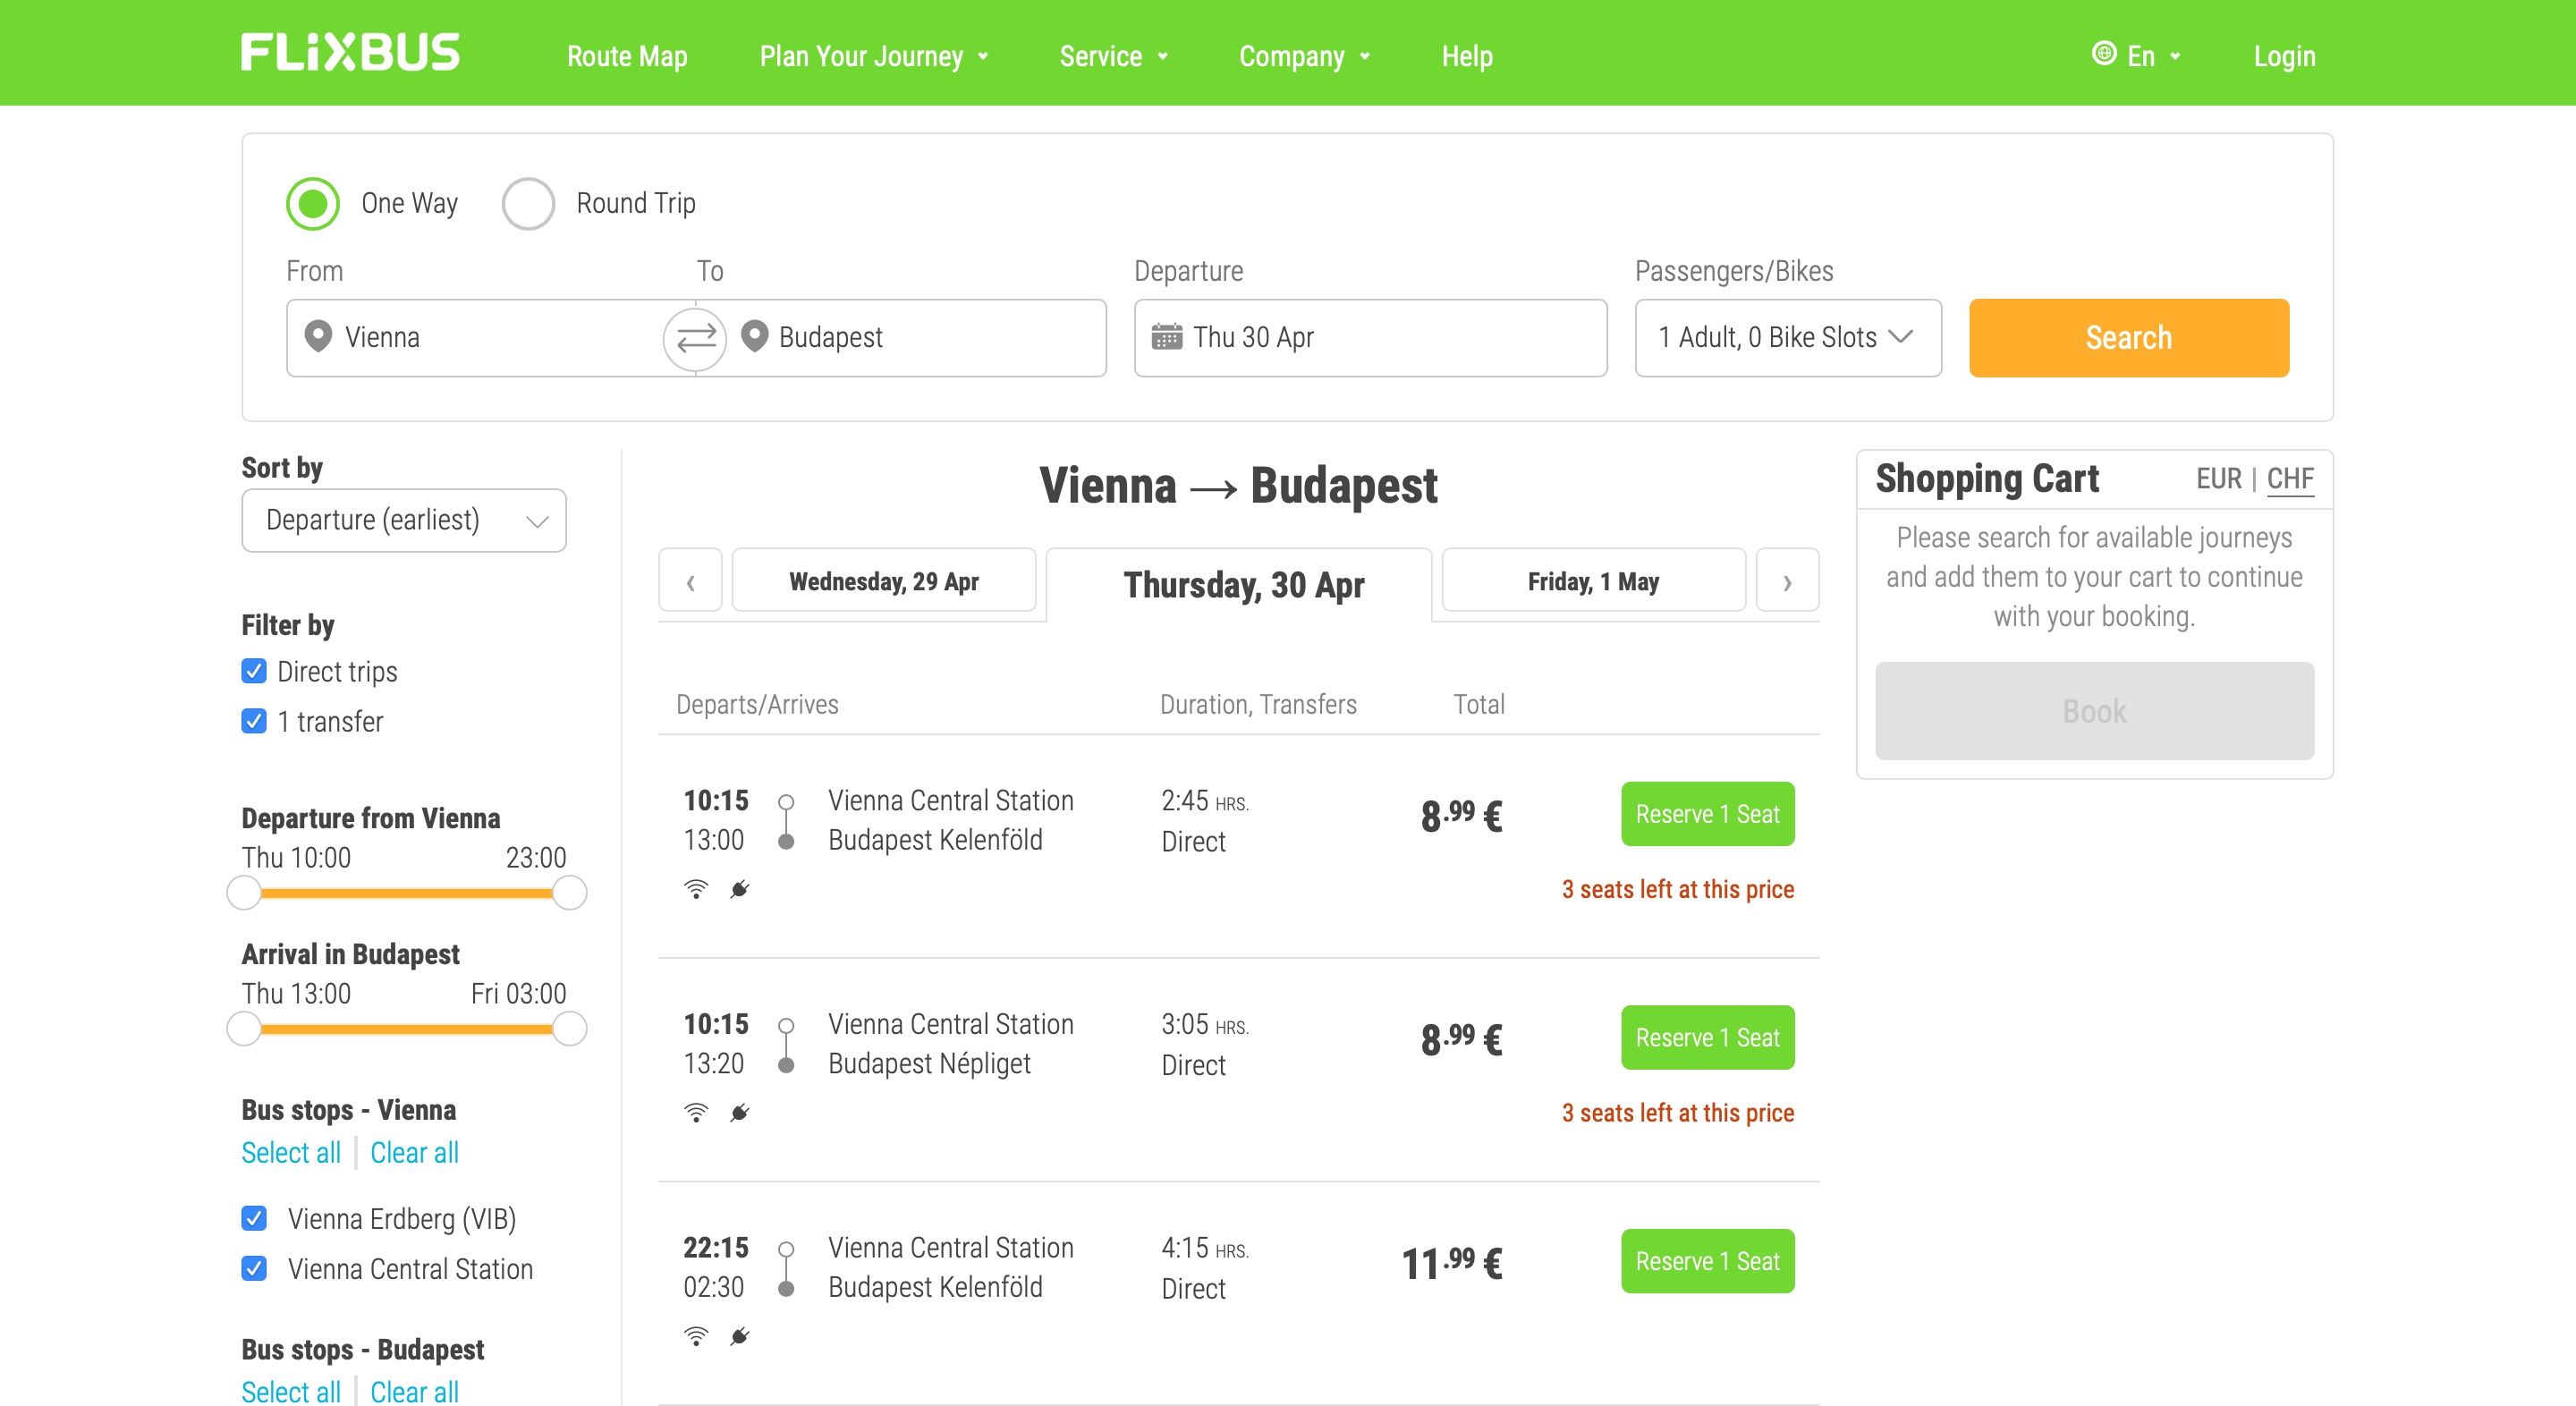
Task: Click Wi-Fi icon on 13:00 arrival trip
Action: coord(696,889)
